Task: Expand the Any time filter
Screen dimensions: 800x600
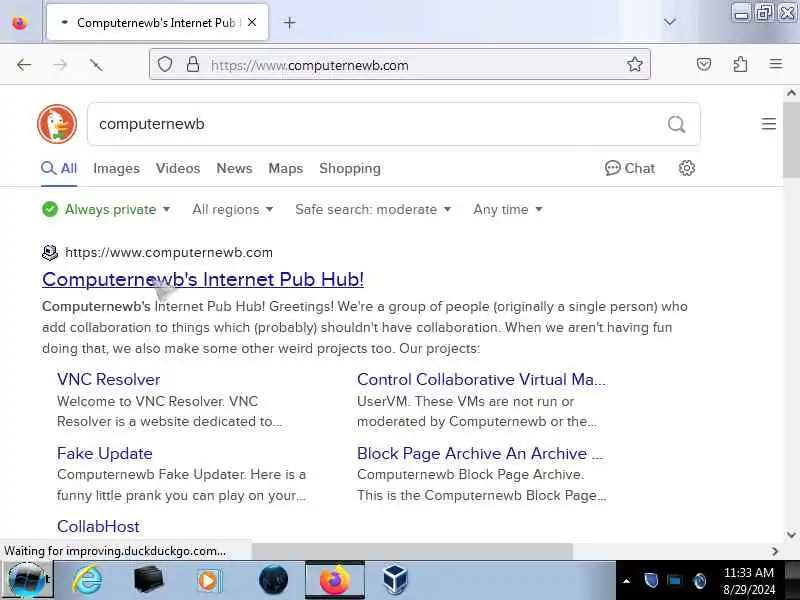Action: (x=508, y=209)
